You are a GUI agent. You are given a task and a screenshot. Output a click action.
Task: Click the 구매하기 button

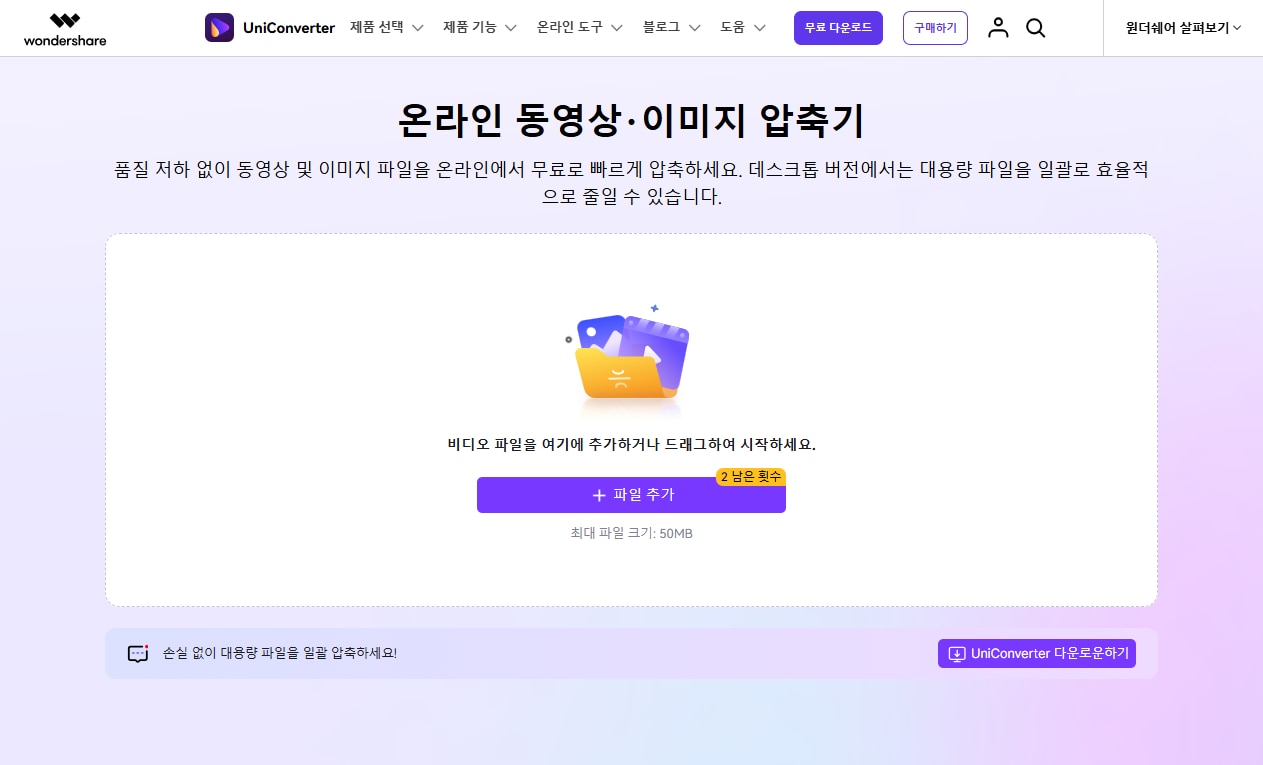coord(934,28)
